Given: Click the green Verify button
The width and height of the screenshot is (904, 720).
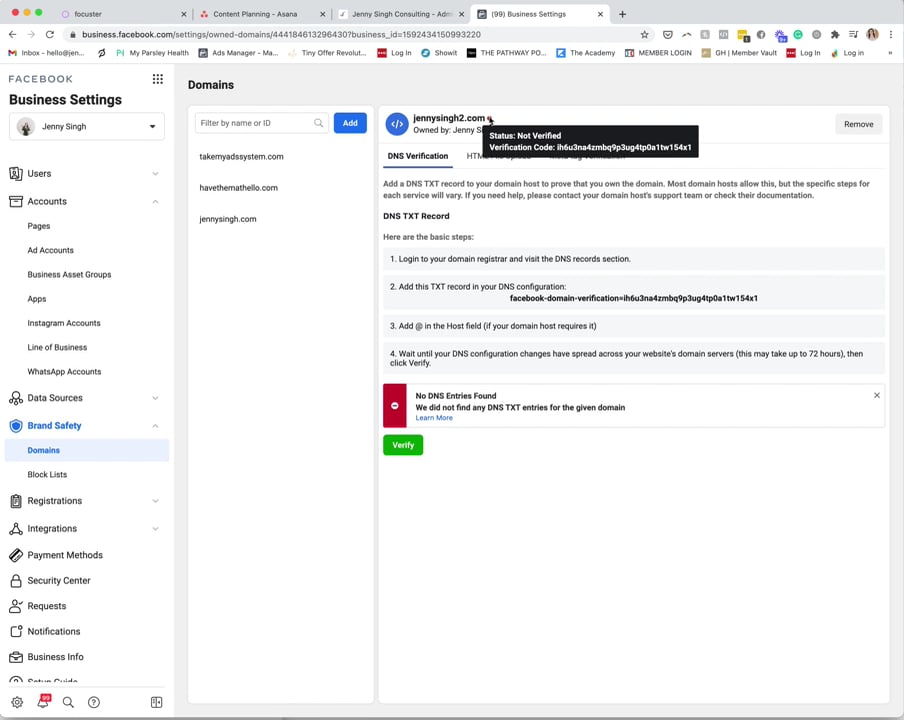Looking at the screenshot, I should tap(403, 445).
